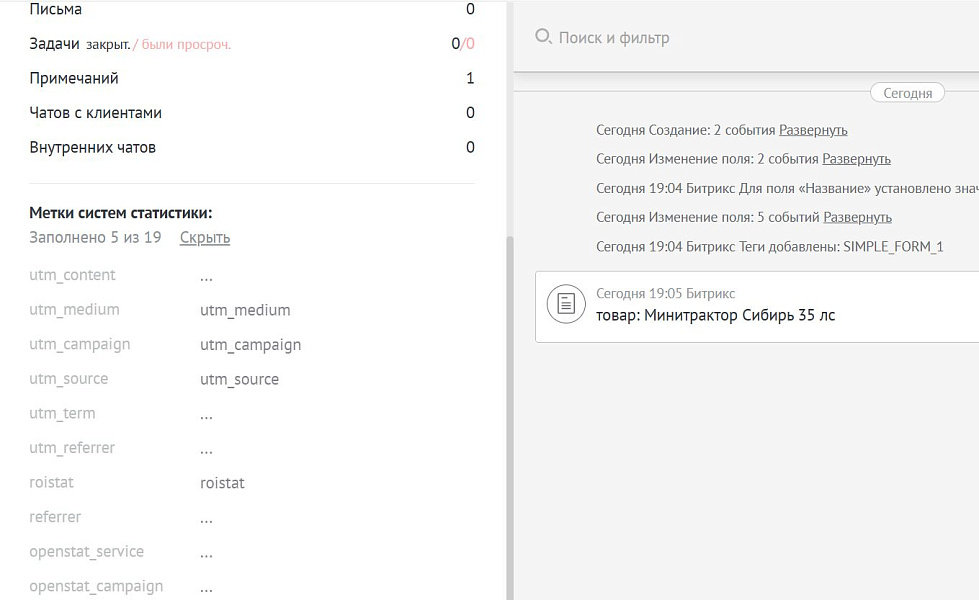
Task: Click the empty utm_content value placeholder
Action: point(206,276)
